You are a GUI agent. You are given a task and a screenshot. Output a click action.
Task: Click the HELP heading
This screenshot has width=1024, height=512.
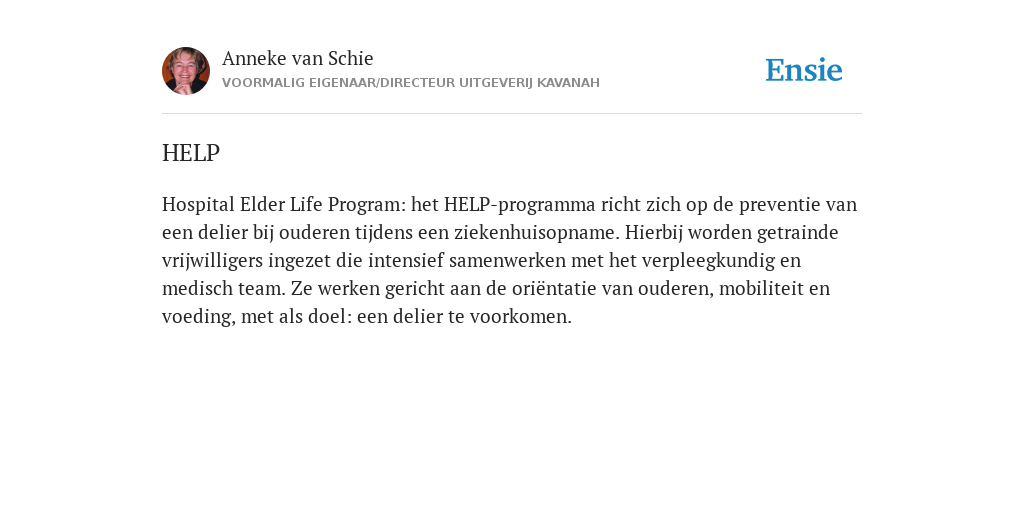click(191, 153)
